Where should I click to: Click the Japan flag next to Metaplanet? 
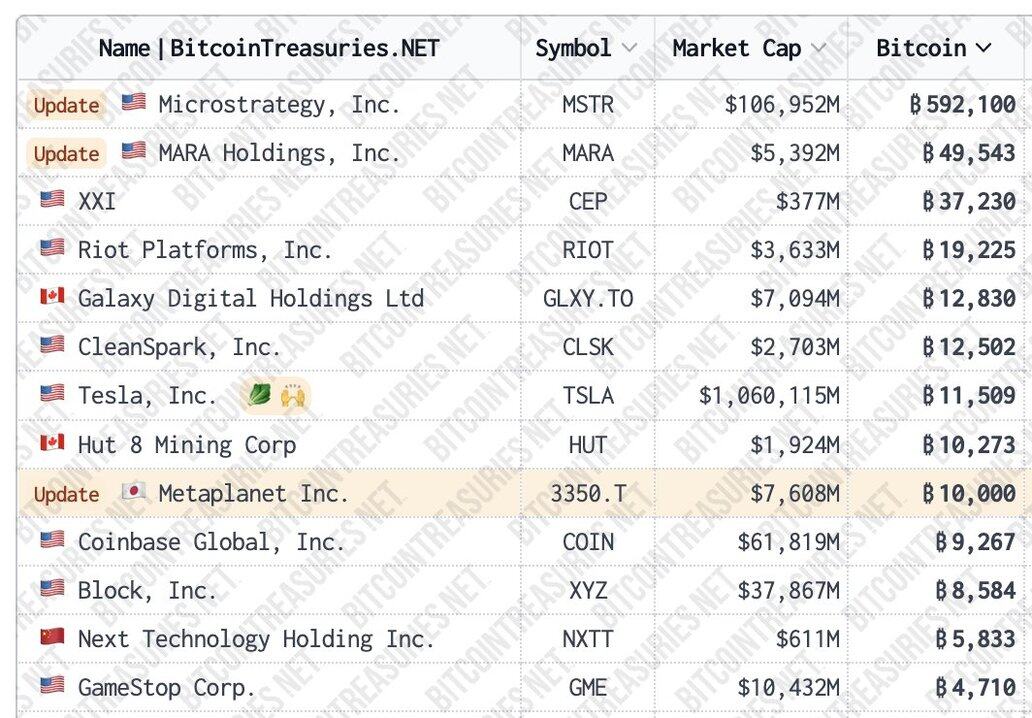(x=133, y=493)
